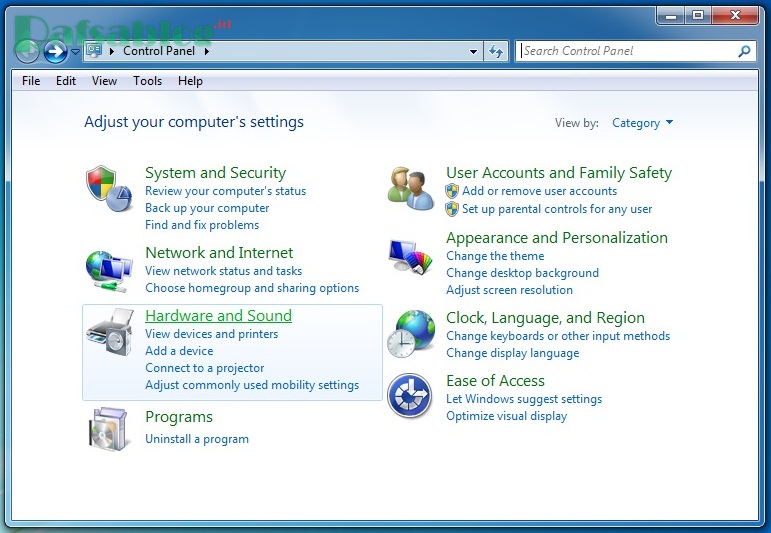Open Choose homegroup and sharing options

point(252,288)
